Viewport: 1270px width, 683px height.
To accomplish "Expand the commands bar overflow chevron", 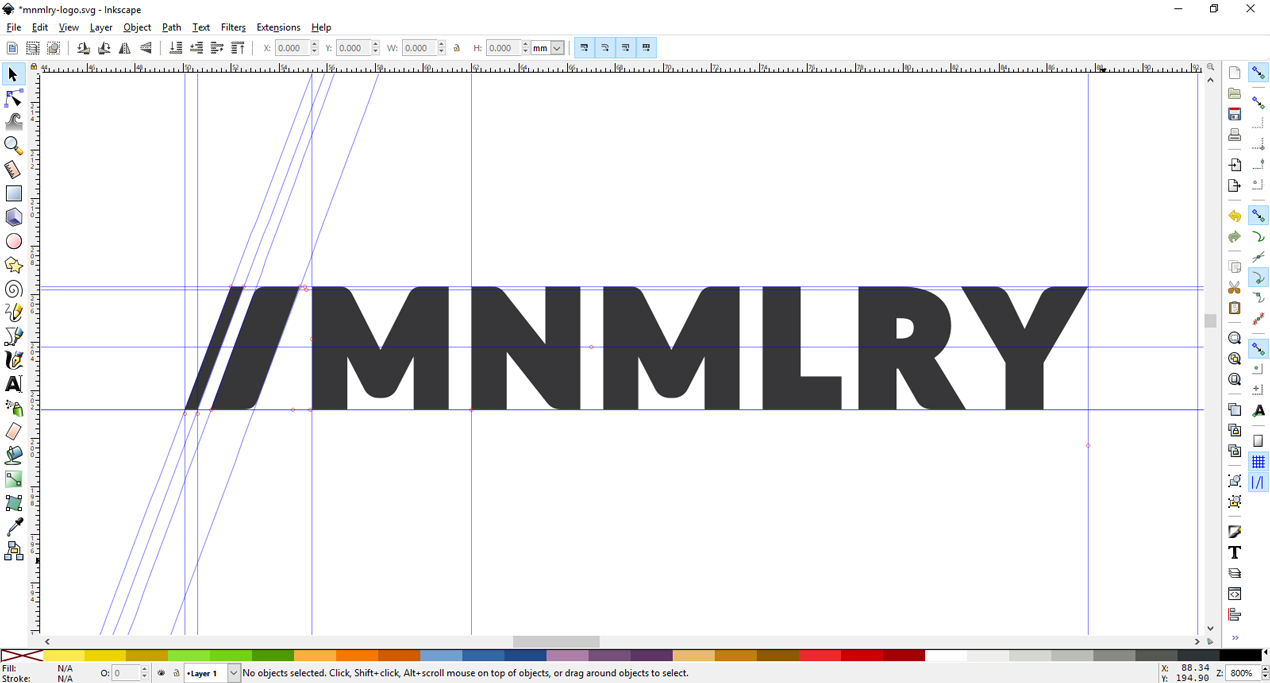I will 1235,637.
